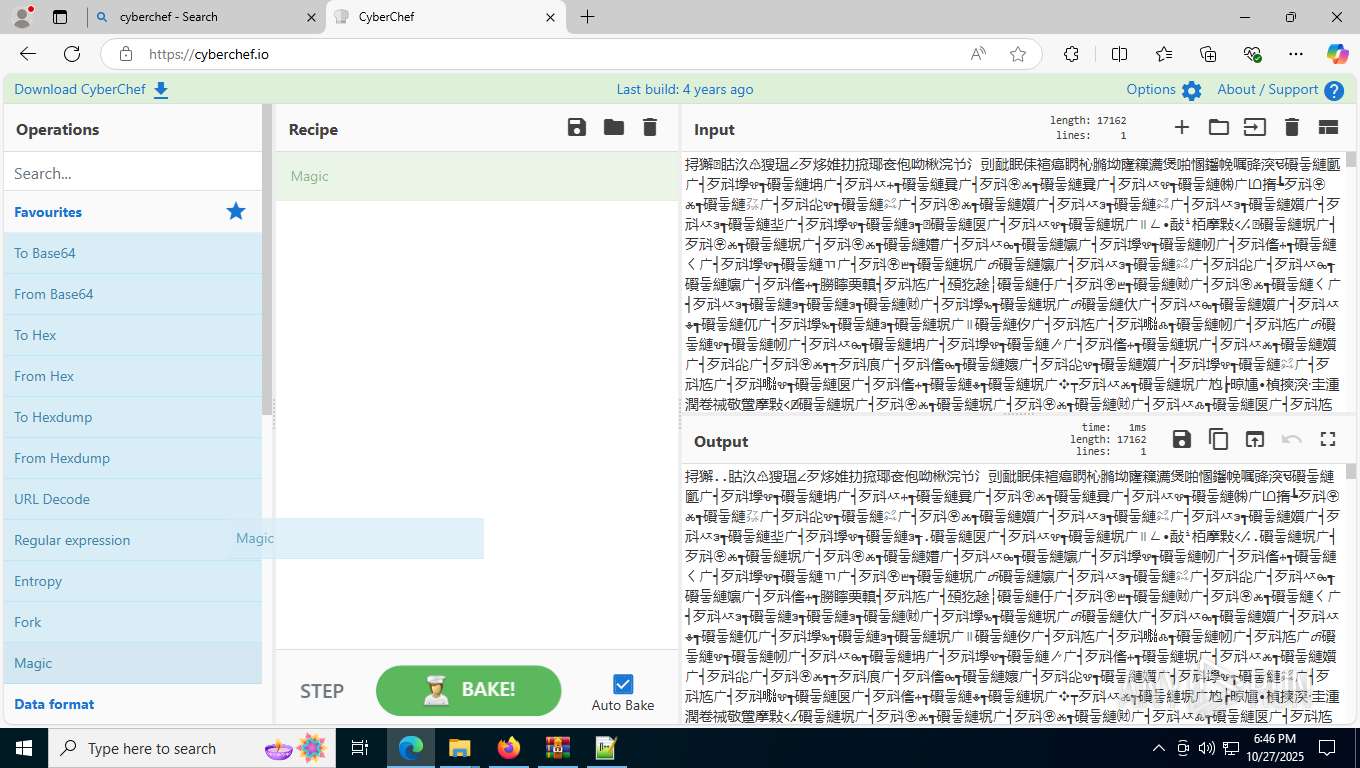1360x768 pixels.
Task: Select To Base64 operation
Action: click(x=133, y=253)
